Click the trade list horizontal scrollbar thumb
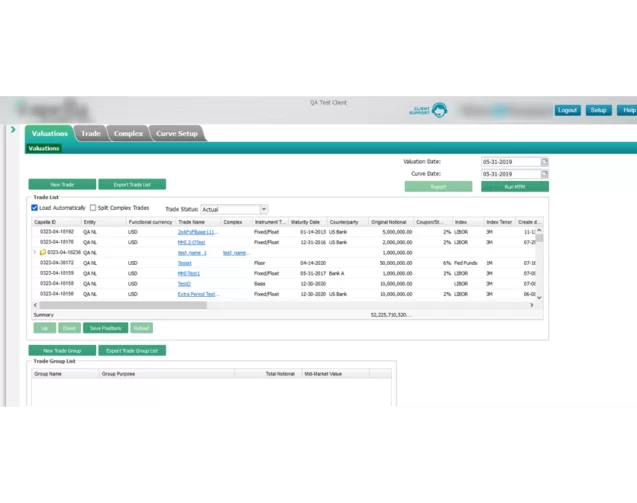Viewport: 637px width, 503px height. [x=123, y=305]
